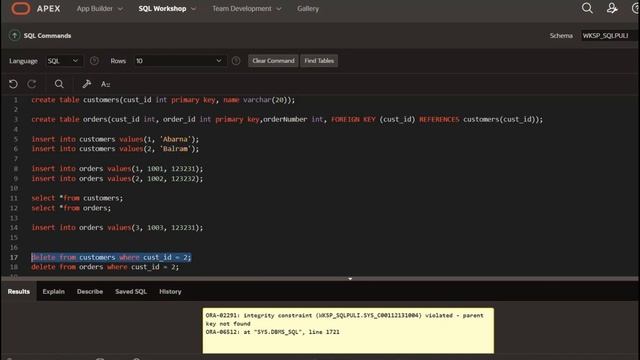
Task: Open the Language SQL dropdown
Action: pyautogui.click(x=63, y=61)
